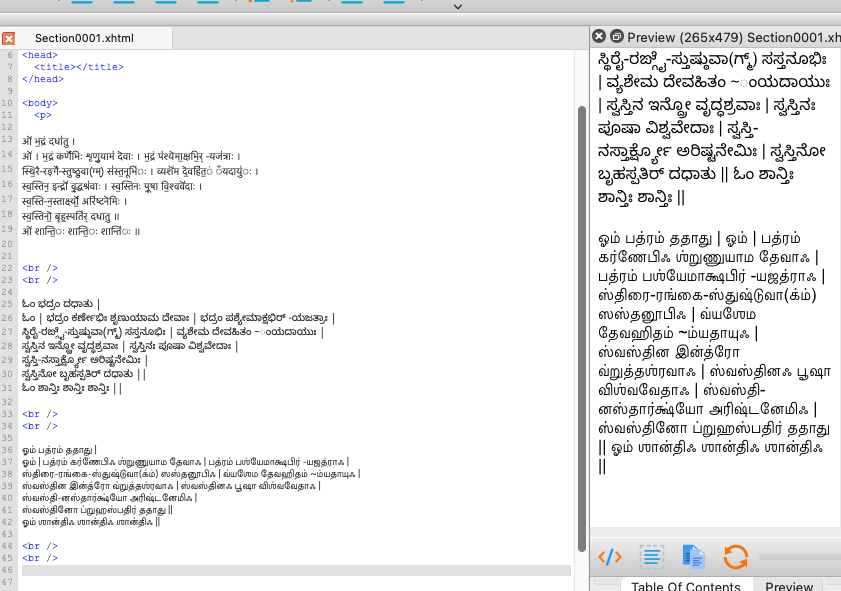Click the Tamil paragraph in the Preview pane
This screenshot has width=841, height=591.
(x=714, y=352)
